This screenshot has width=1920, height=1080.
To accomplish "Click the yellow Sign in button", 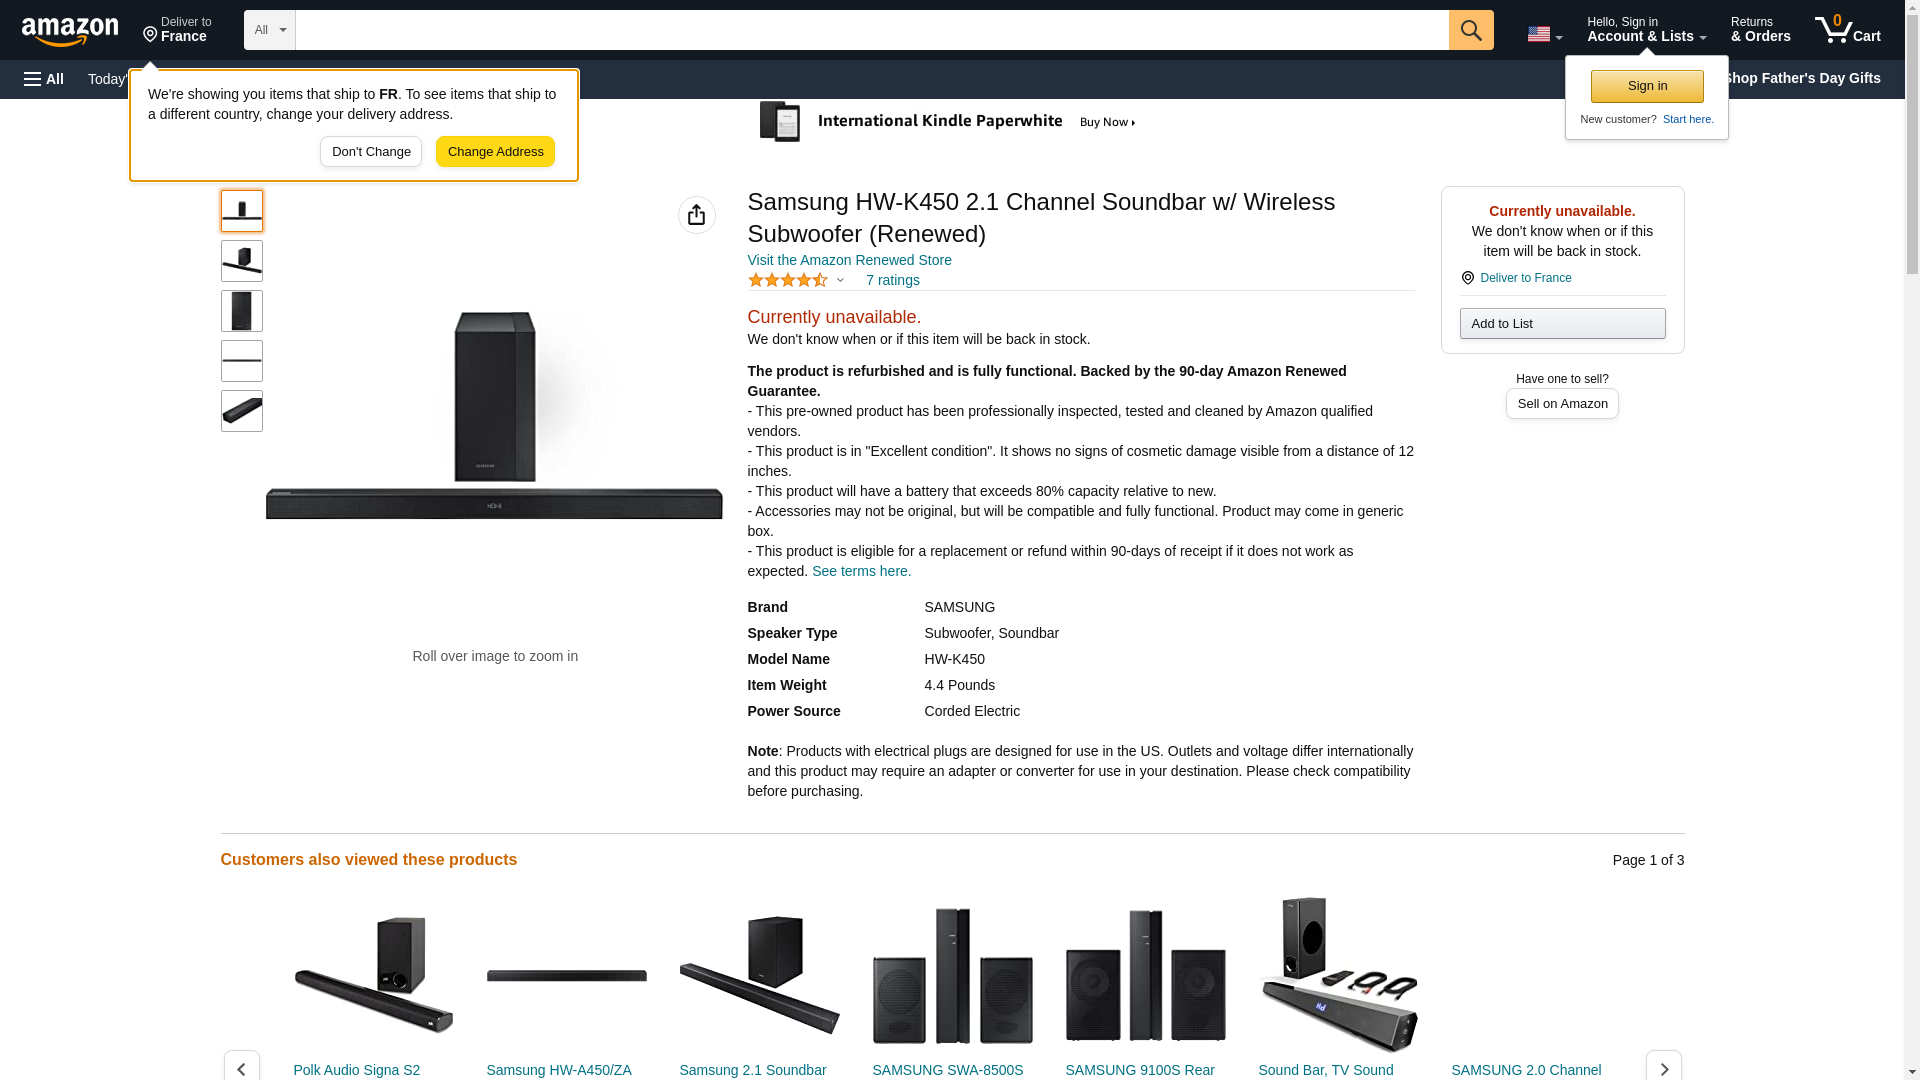I will (x=1647, y=86).
